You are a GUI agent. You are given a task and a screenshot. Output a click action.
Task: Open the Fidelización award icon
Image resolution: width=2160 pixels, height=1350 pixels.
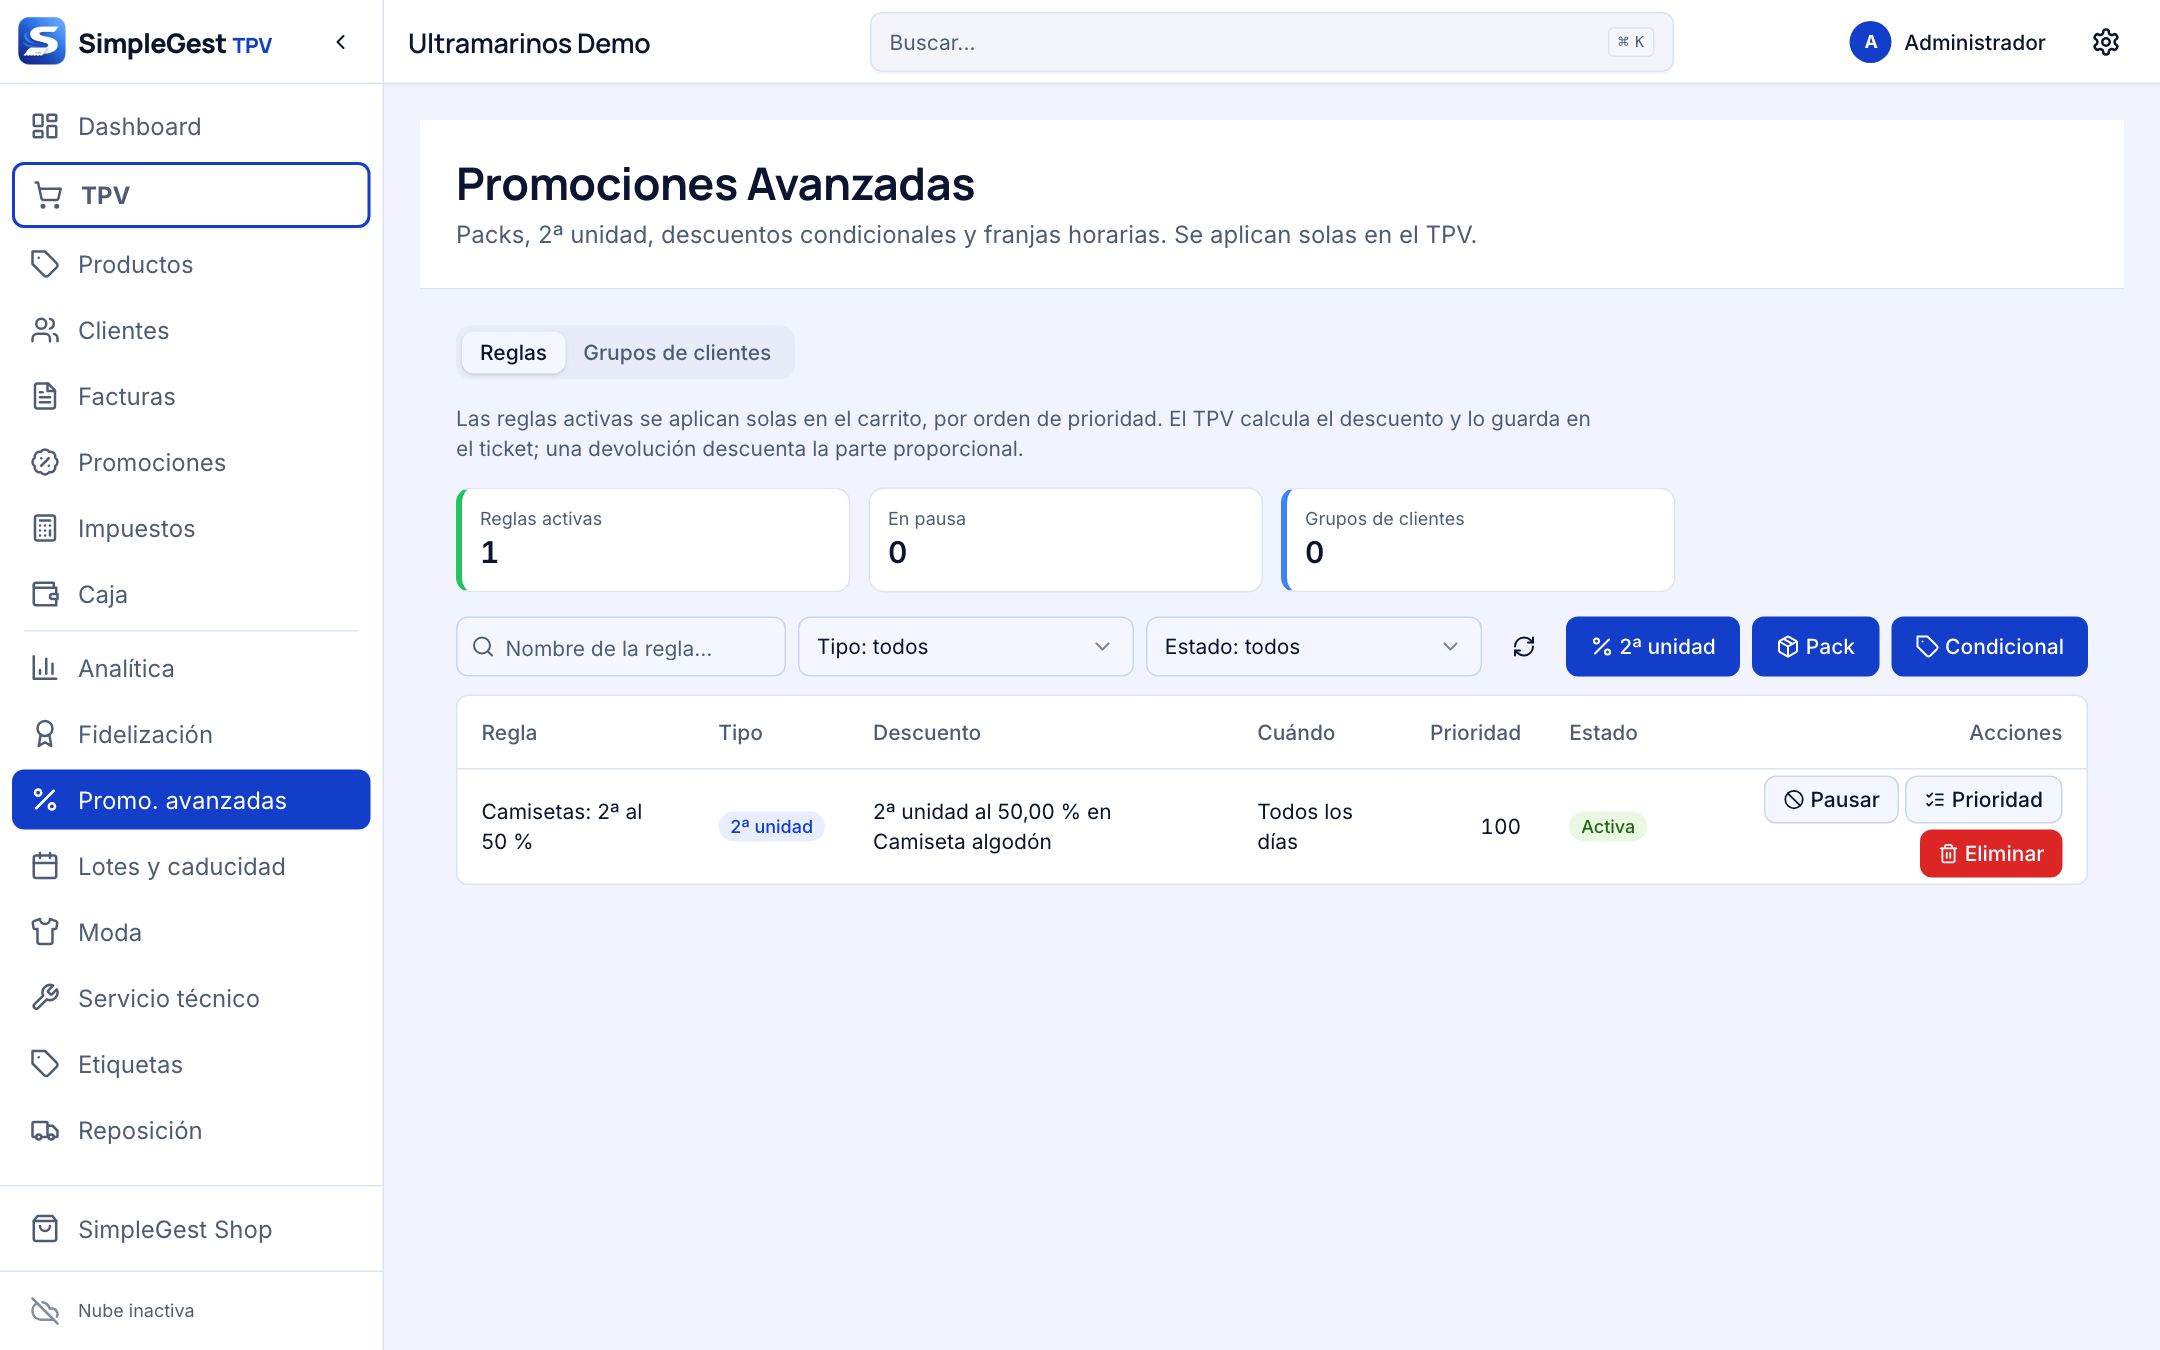pyautogui.click(x=45, y=734)
